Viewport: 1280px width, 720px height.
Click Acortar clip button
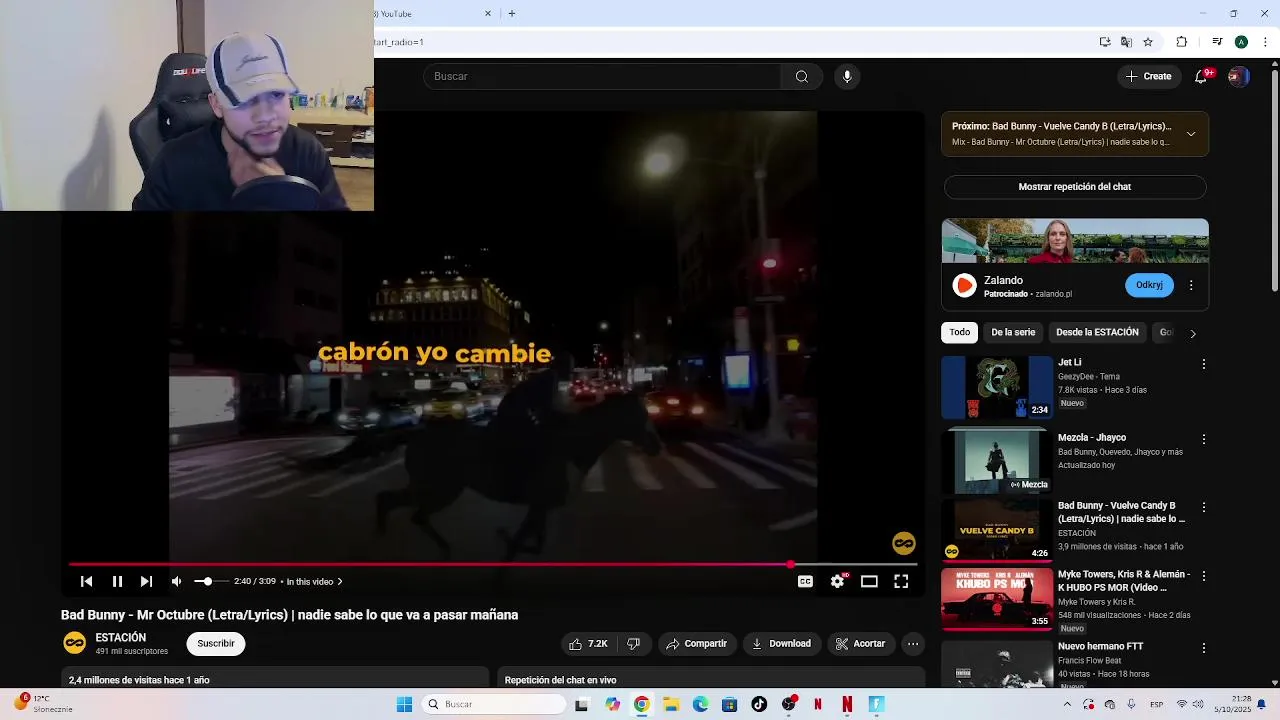tap(861, 644)
